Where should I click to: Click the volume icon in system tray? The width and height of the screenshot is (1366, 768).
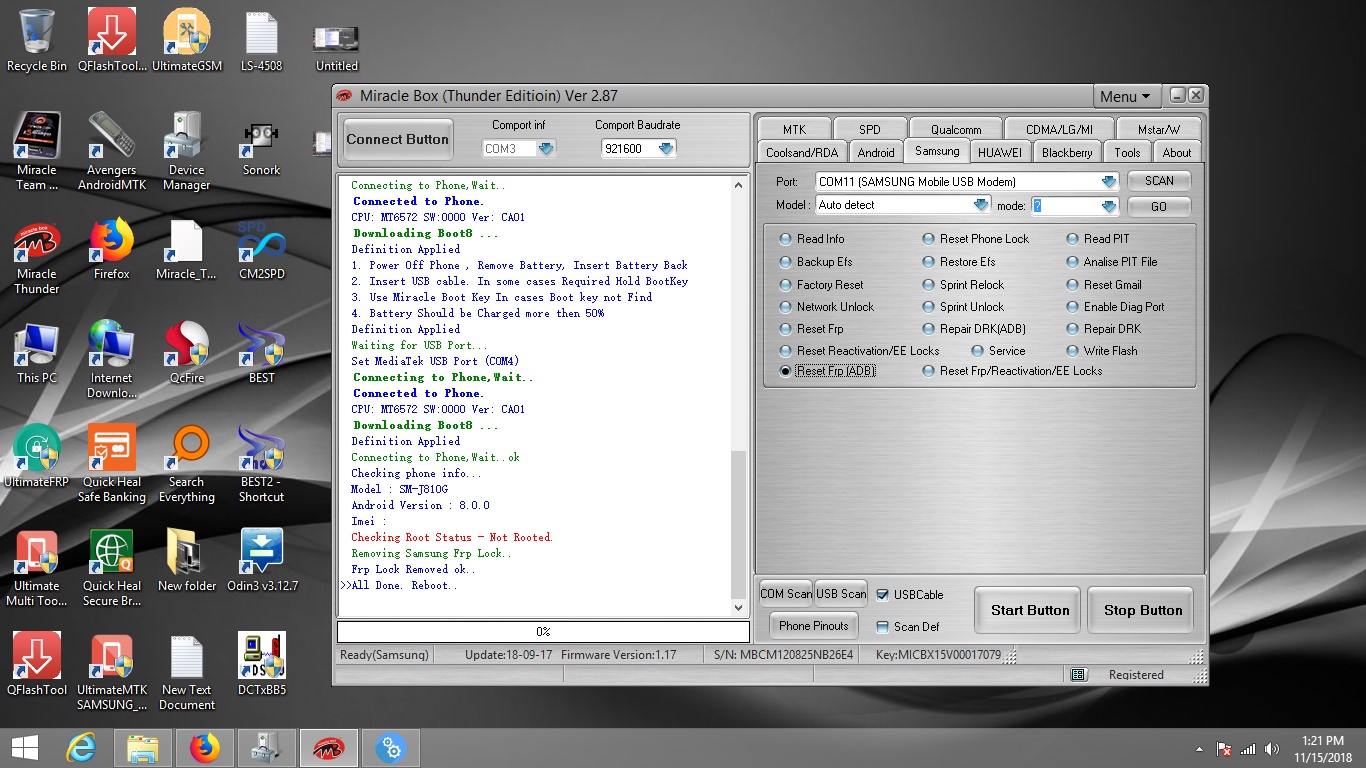click(x=1272, y=749)
